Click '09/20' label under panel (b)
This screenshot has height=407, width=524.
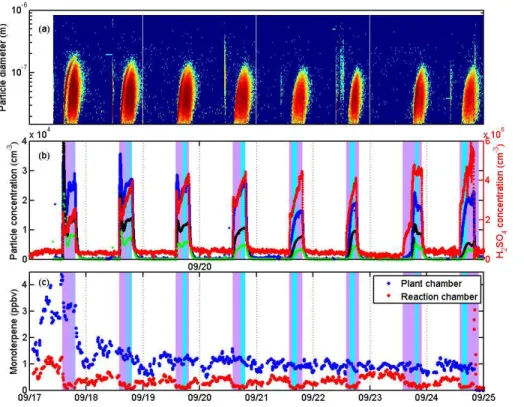tap(200, 266)
